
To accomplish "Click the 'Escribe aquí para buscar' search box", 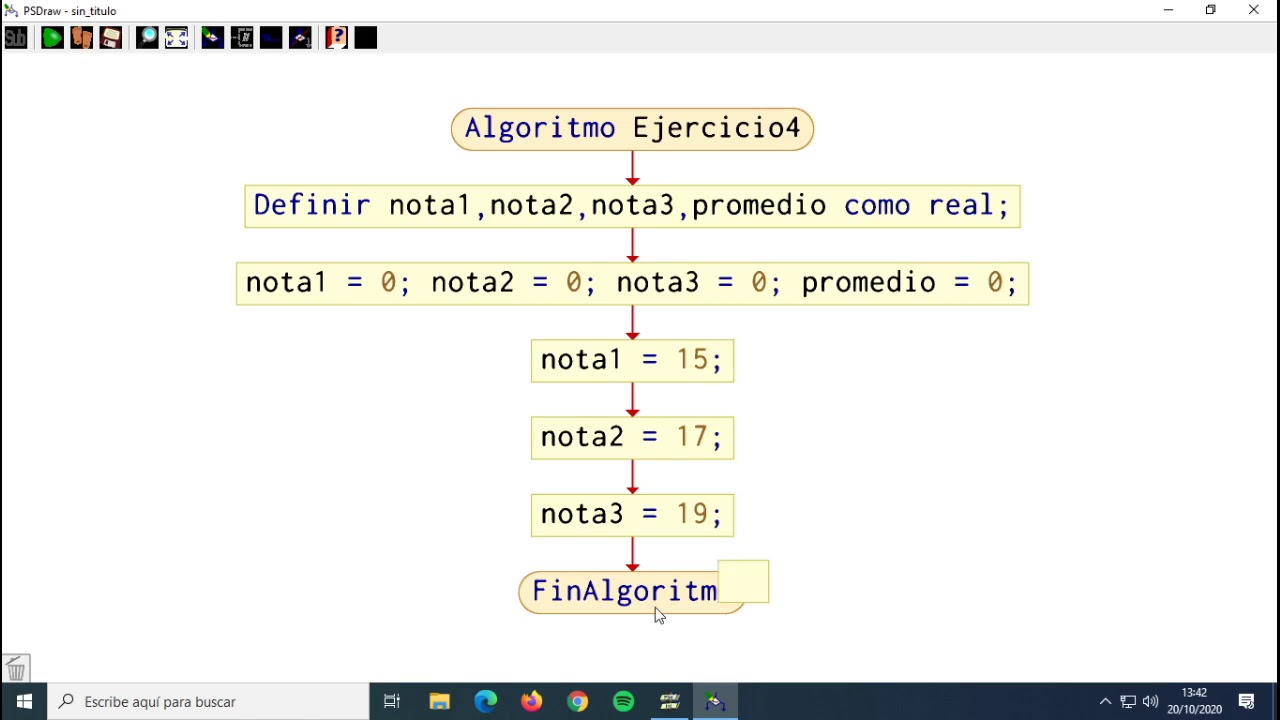I will click(x=209, y=702).
